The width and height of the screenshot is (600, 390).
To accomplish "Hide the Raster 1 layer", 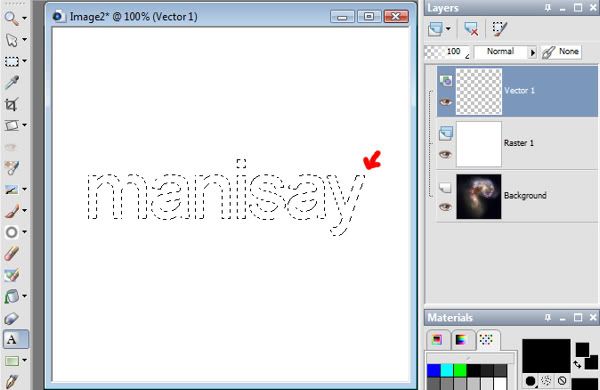I will click(x=445, y=154).
